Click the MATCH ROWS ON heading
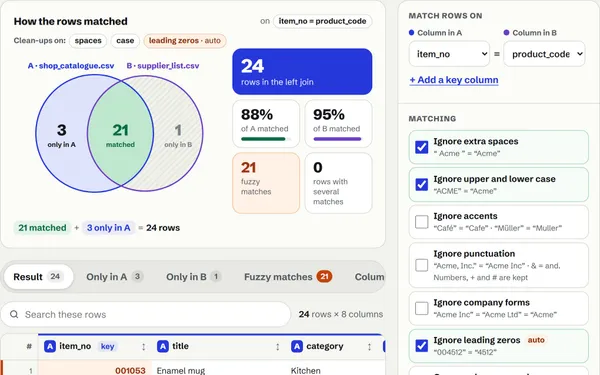This screenshot has width=600, height=375. click(445, 16)
